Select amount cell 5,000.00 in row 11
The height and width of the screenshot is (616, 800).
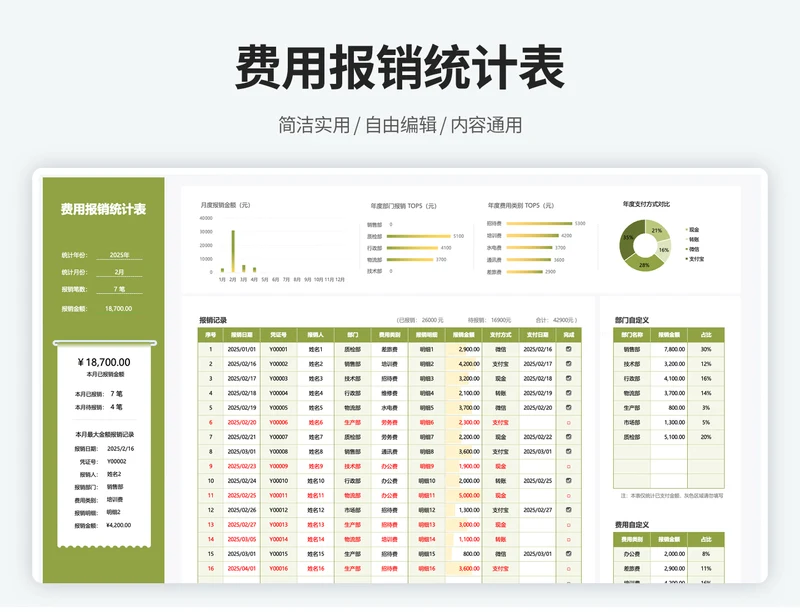pyautogui.click(x=463, y=496)
